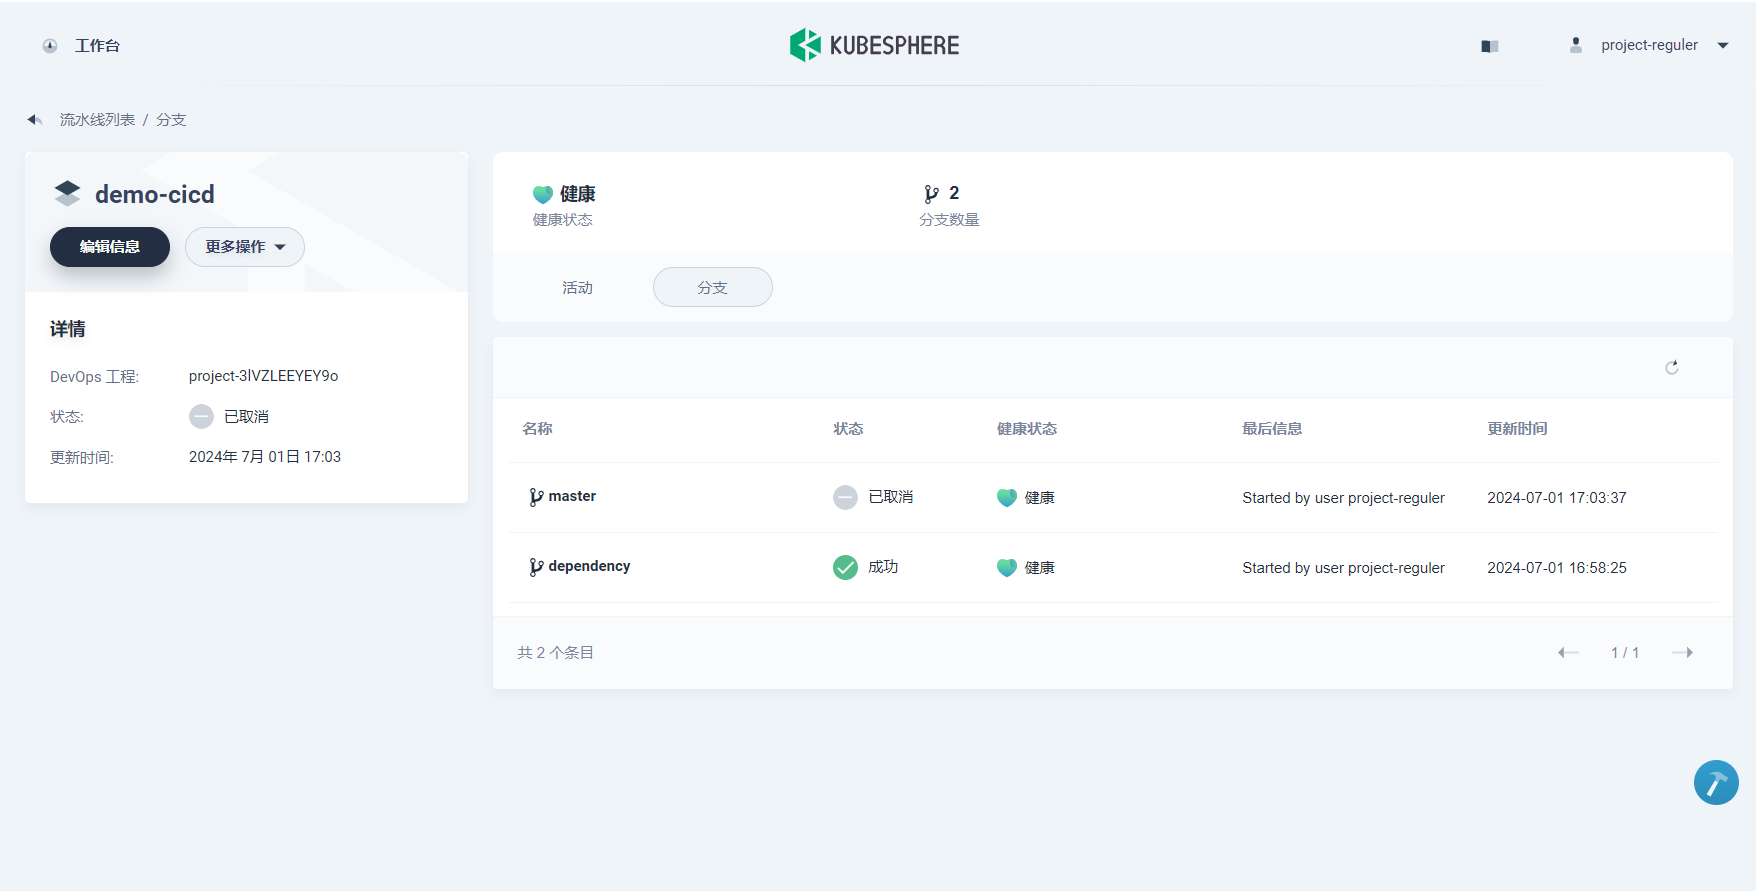
Task: Open the 更多操作 dropdown
Action: tap(245, 247)
